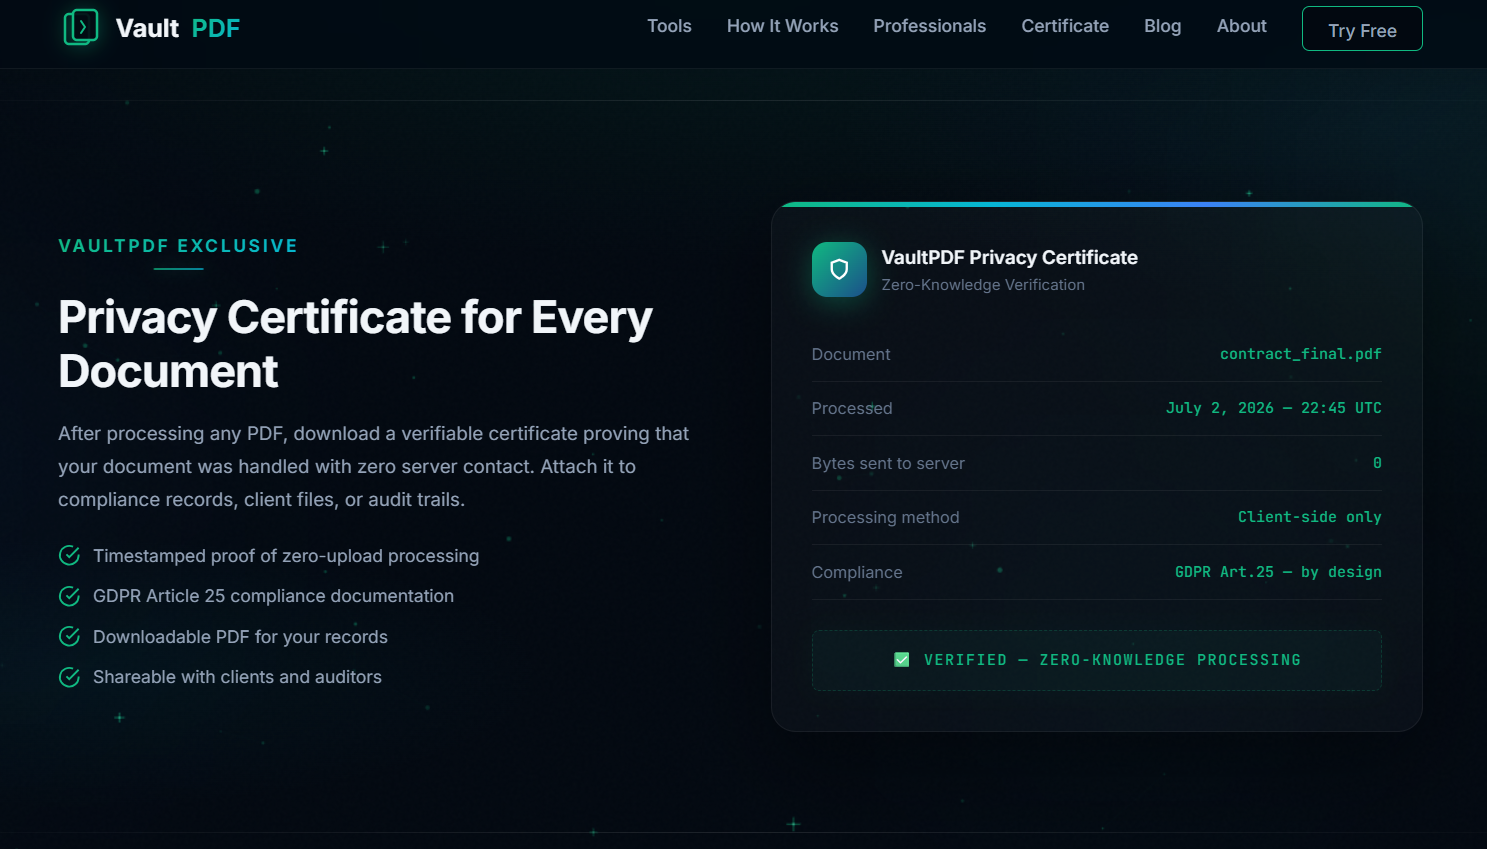1487x849 pixels.
Task: Click checkmark icon beside GDPR Article 25
Action: click(x=69, y=596)
